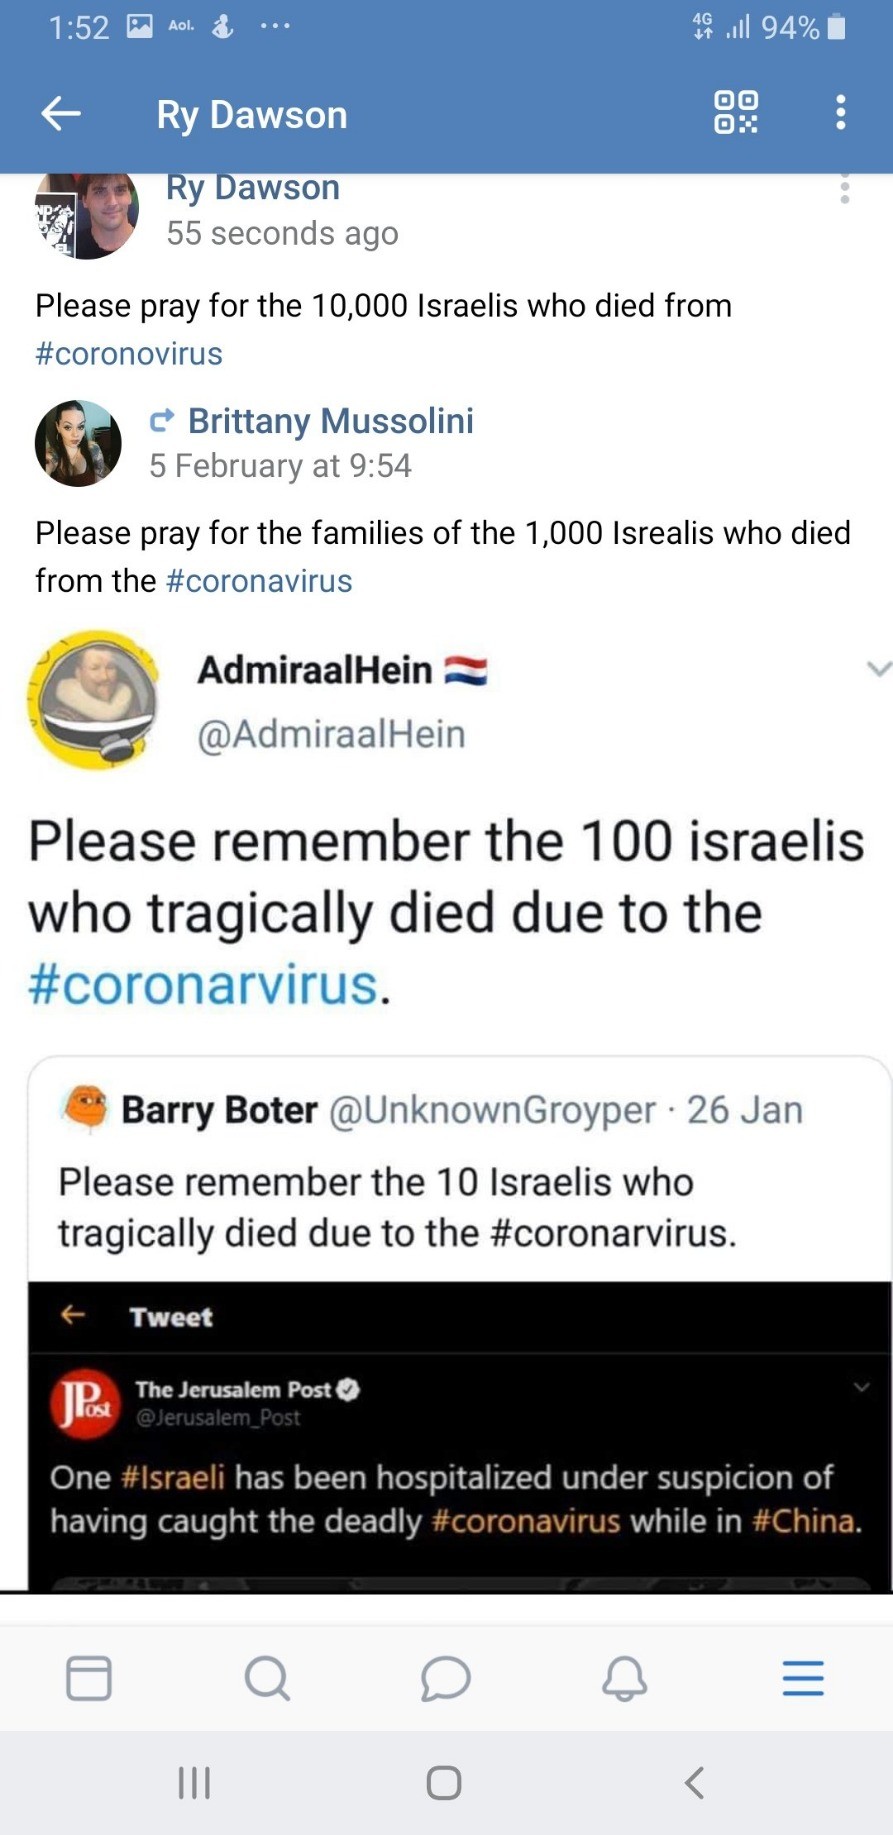This screenshot has width=893, height=1835.
Task: Tap the embedded tweet's orange back arrow
Action: tap(73, 1315)
